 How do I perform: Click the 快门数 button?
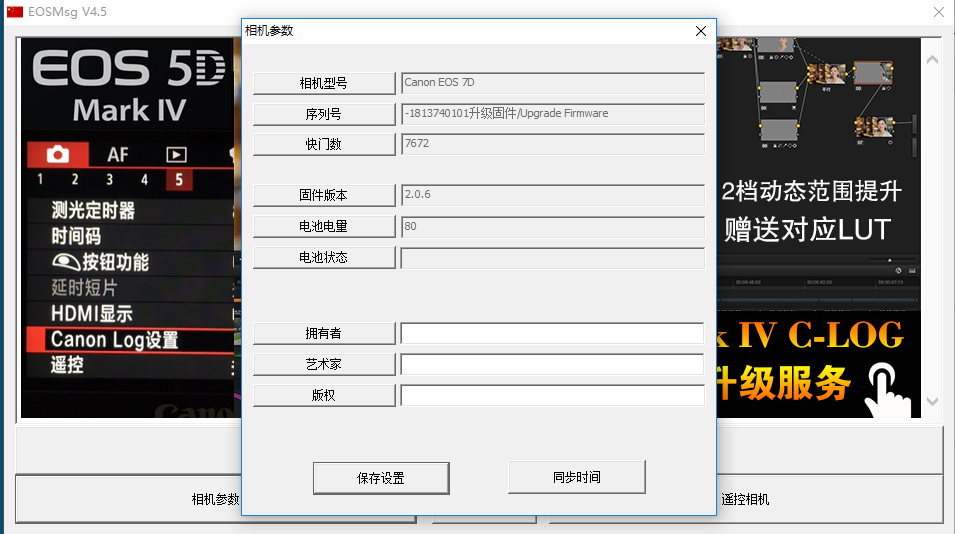coord(324,144)
